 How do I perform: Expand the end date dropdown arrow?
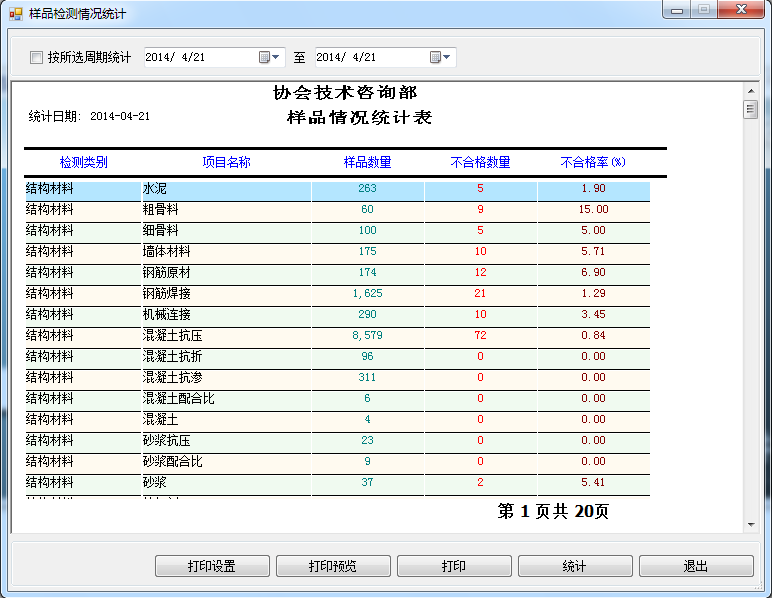click(x=447, y=57)
